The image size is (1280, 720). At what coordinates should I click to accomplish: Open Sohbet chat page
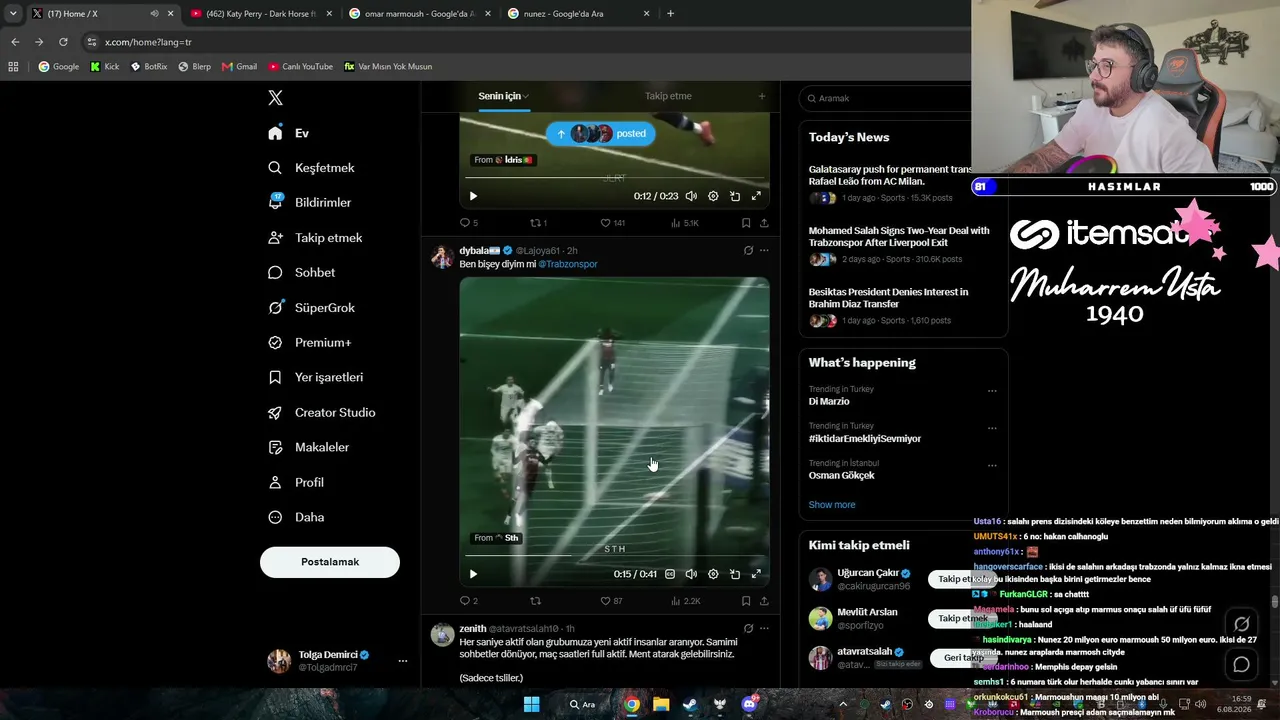[x=301, y=273]
